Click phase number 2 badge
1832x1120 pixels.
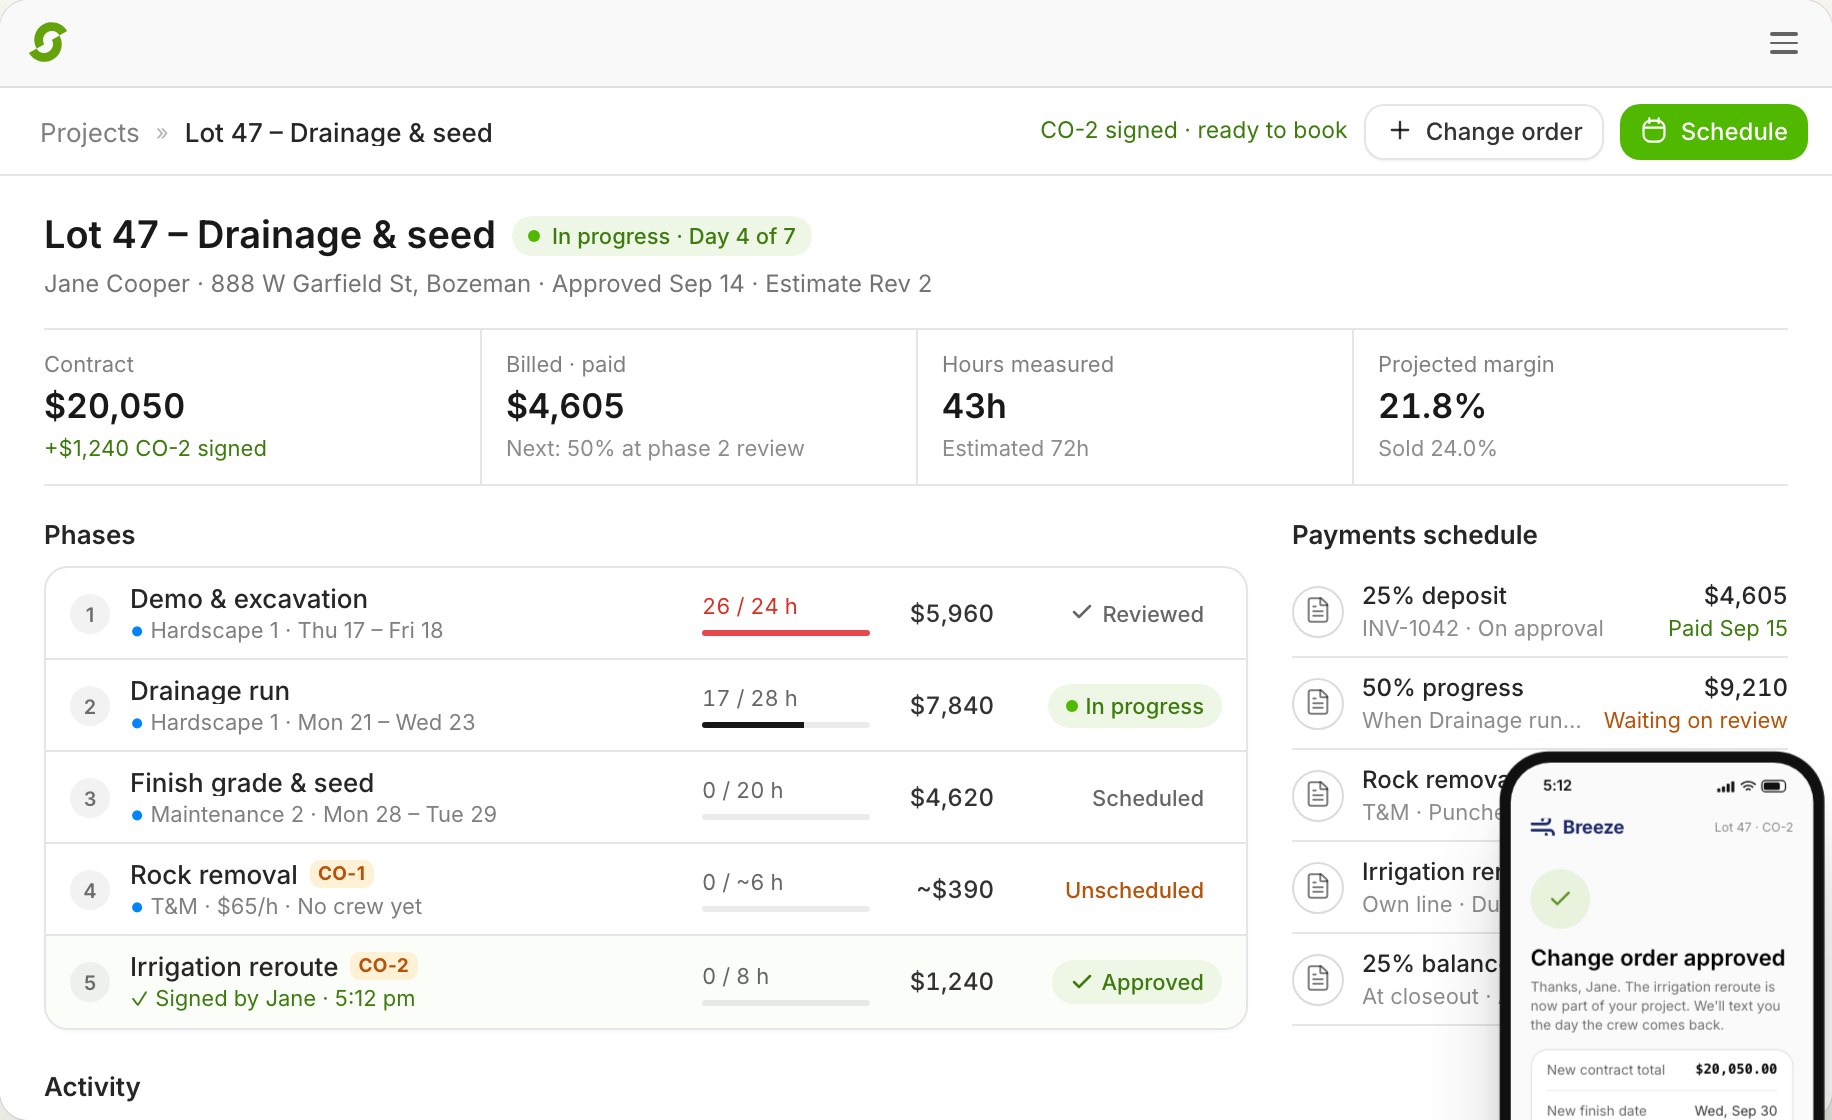(x=90, y=706)
